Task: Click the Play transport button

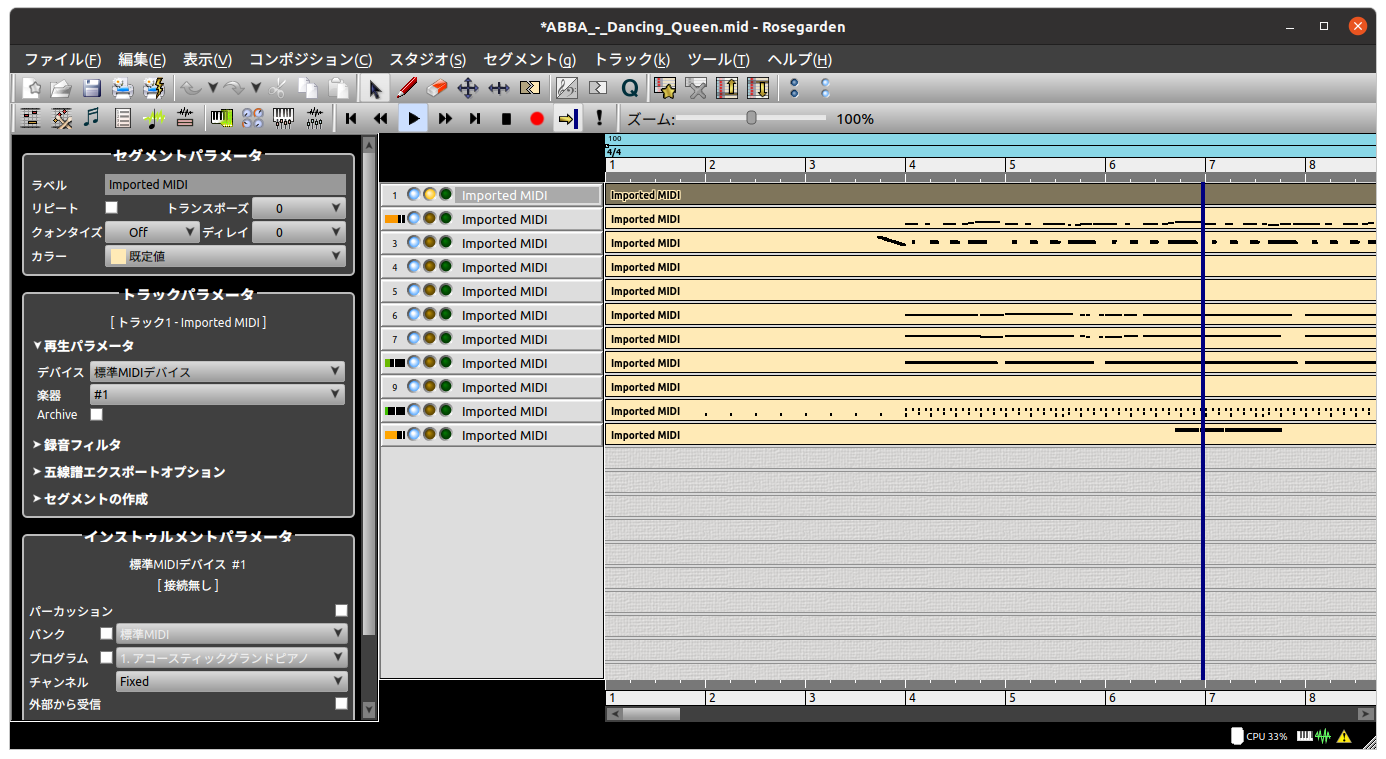Action: pyautogui.click(x=413, y=118)
